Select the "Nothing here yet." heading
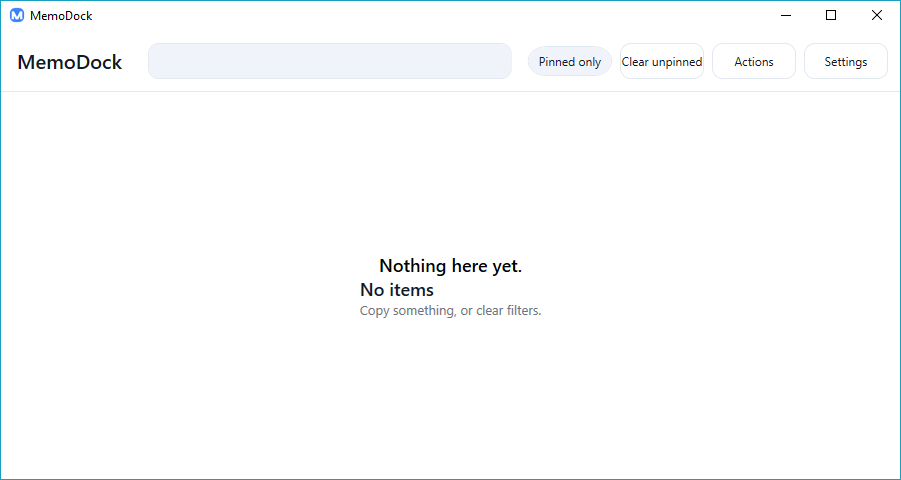 click(450, 266)
